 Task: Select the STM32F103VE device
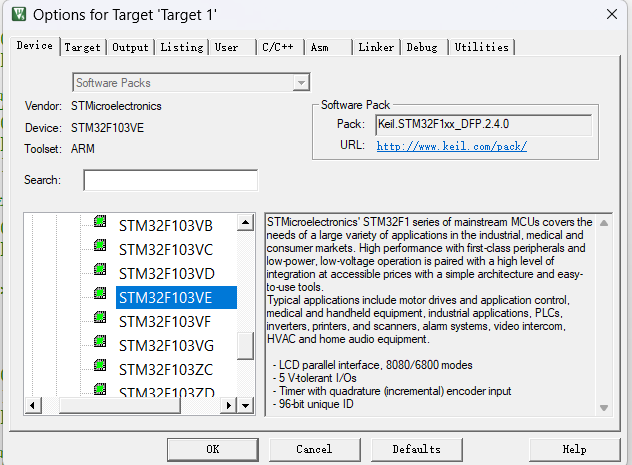tap(176, 298)
